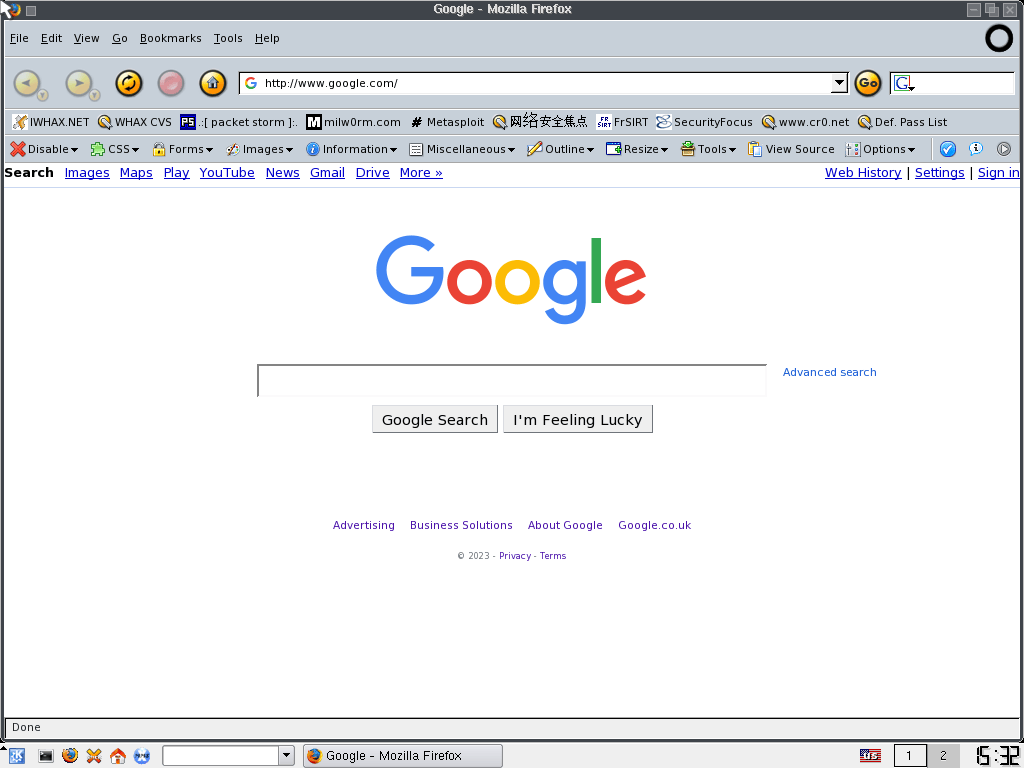Click the Back arrow navigation icon

[x=27, y=83]
